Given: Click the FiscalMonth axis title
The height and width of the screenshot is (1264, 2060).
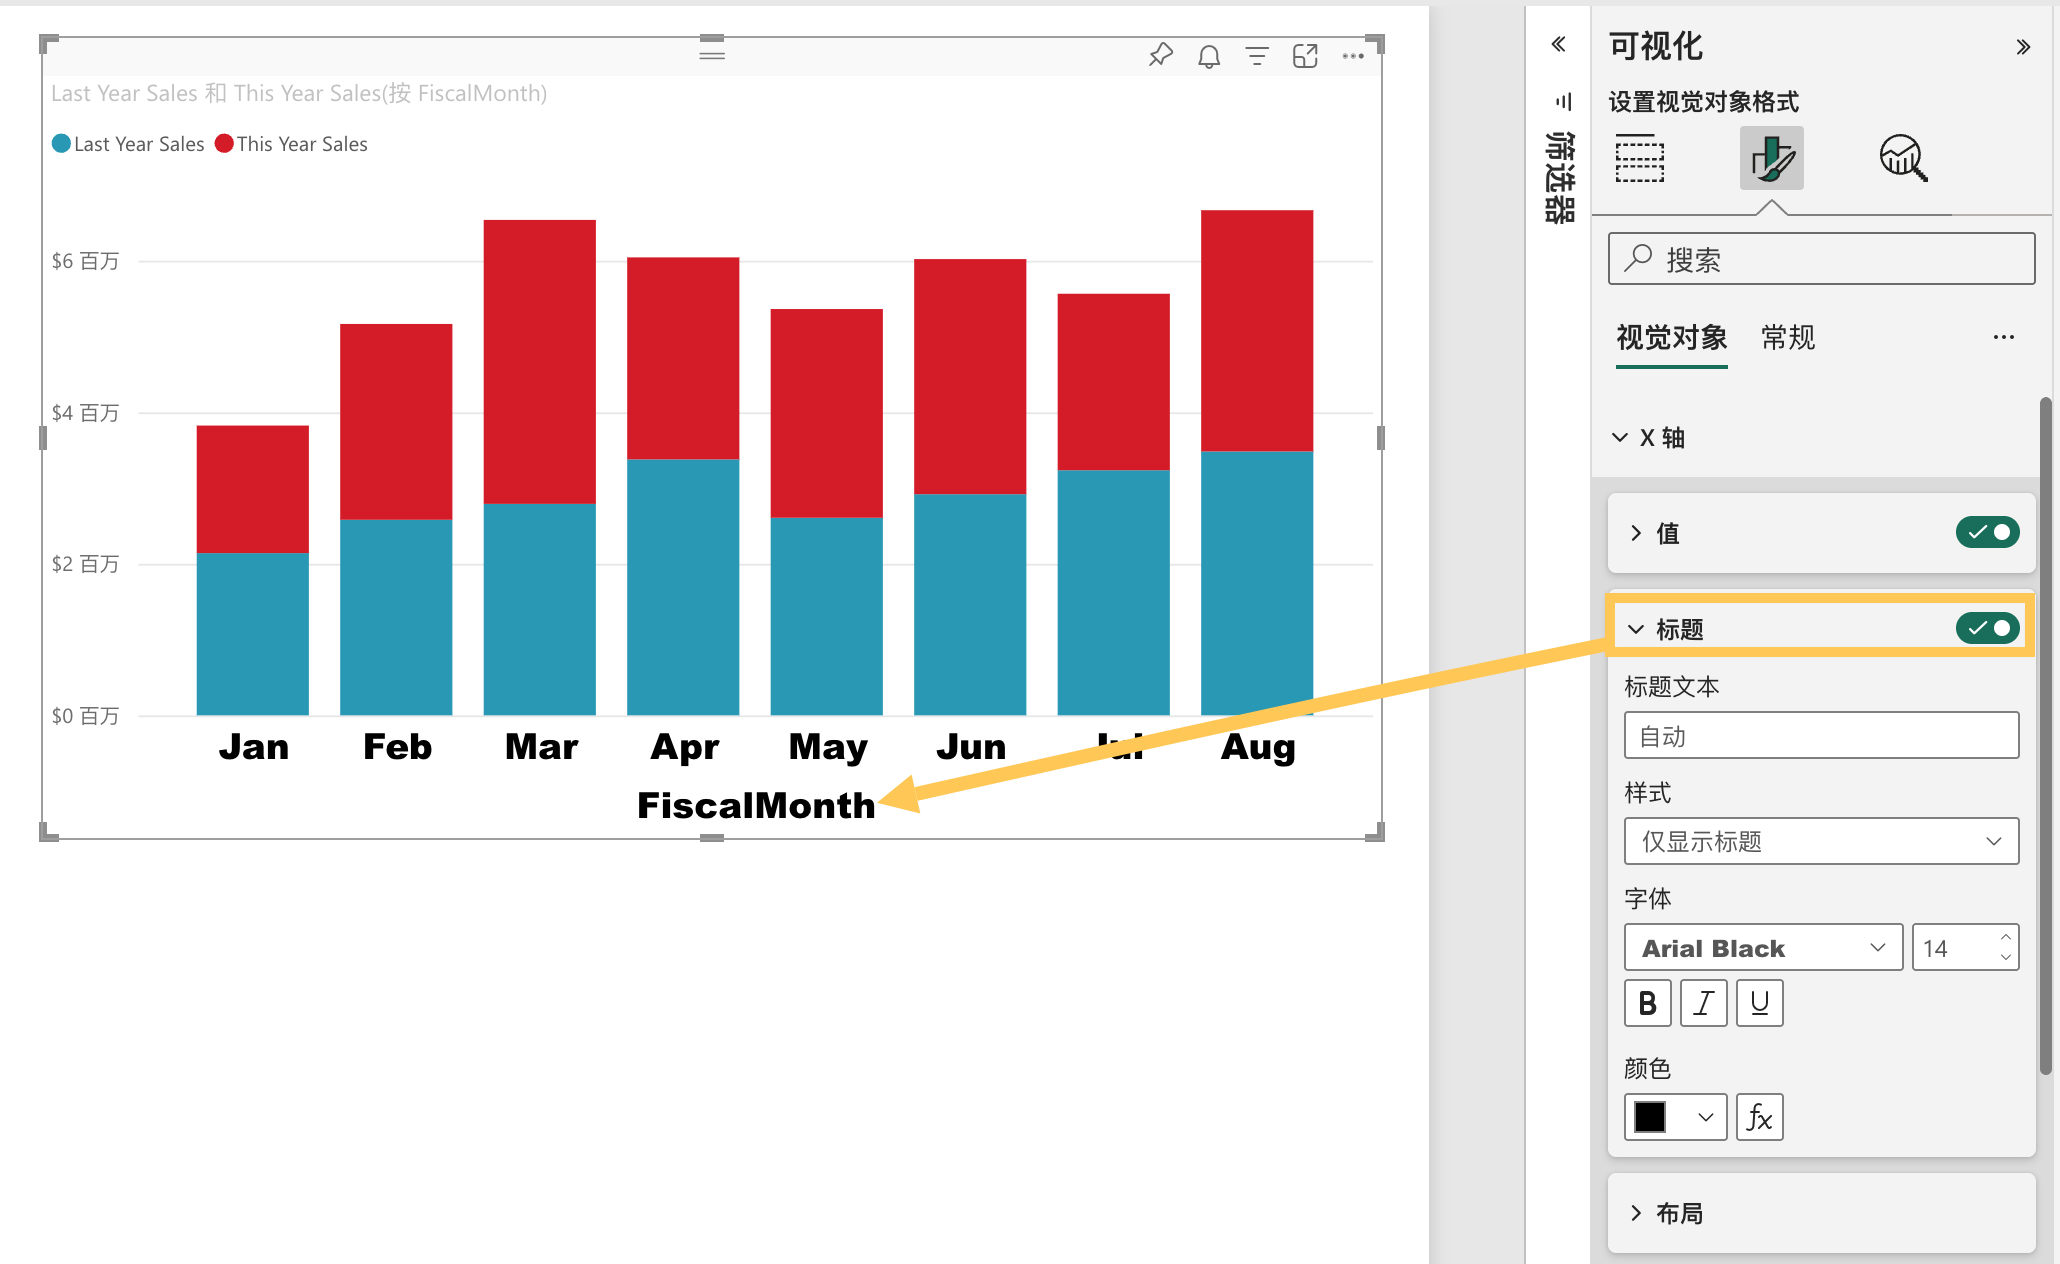Looking at the screenshot, I should (756, 805).
